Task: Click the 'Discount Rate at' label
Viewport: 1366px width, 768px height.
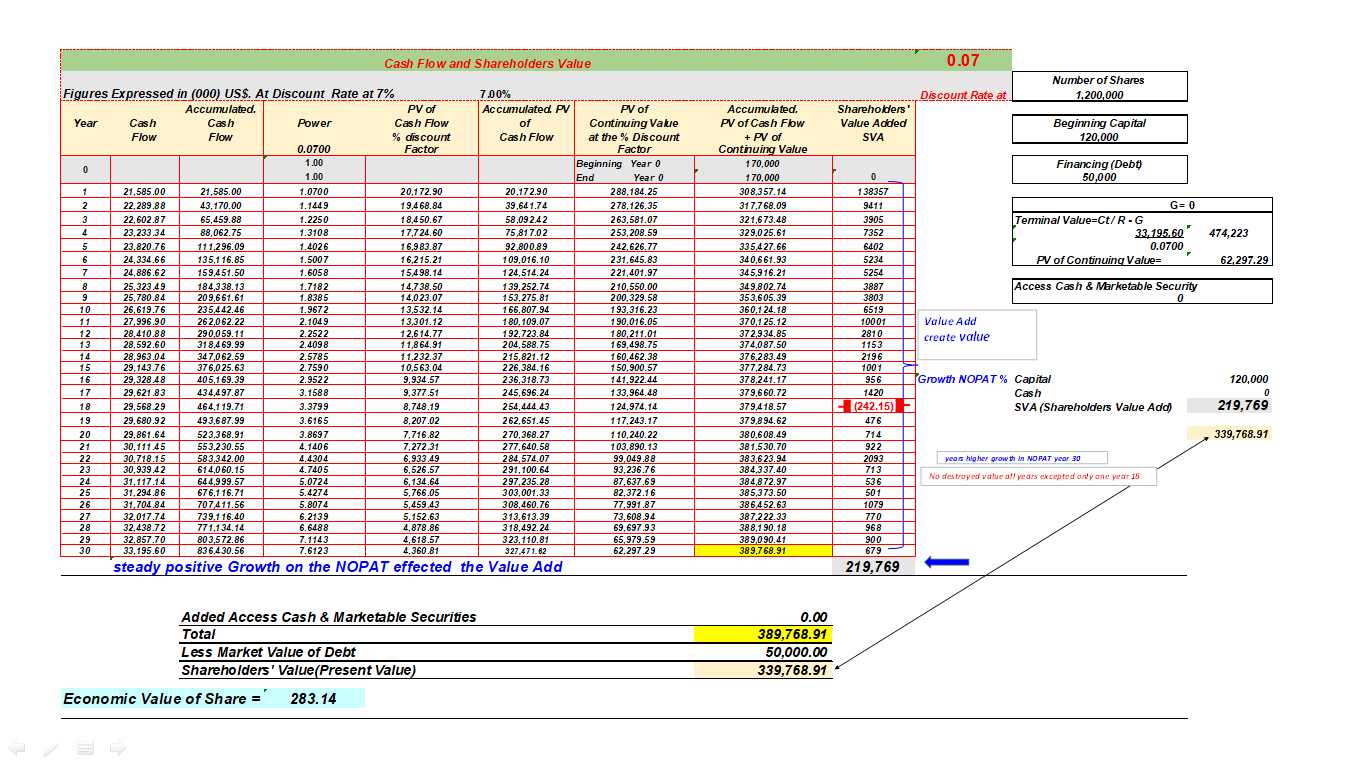Action: [964, 96]
